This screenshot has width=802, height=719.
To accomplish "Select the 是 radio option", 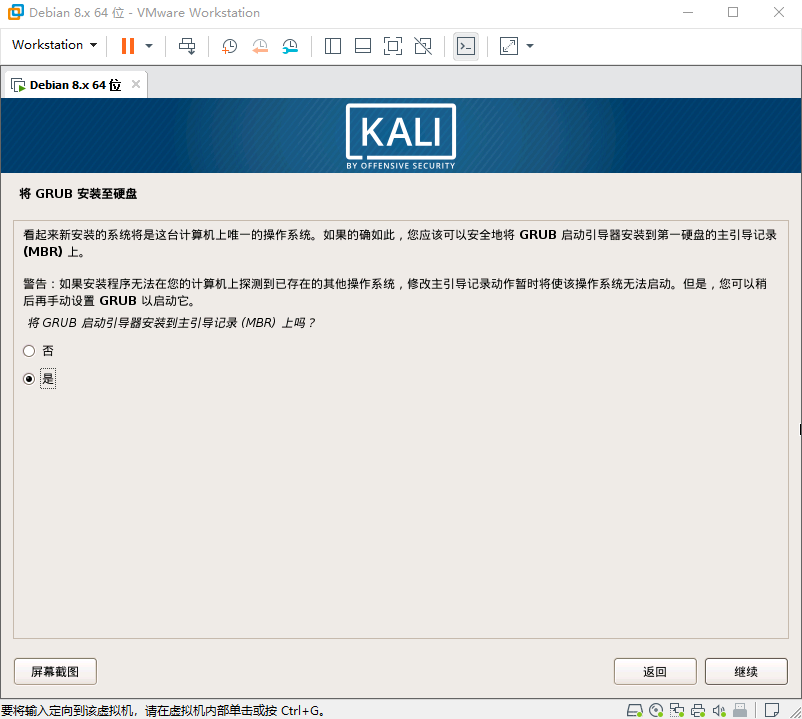I will tap(29, 379).
